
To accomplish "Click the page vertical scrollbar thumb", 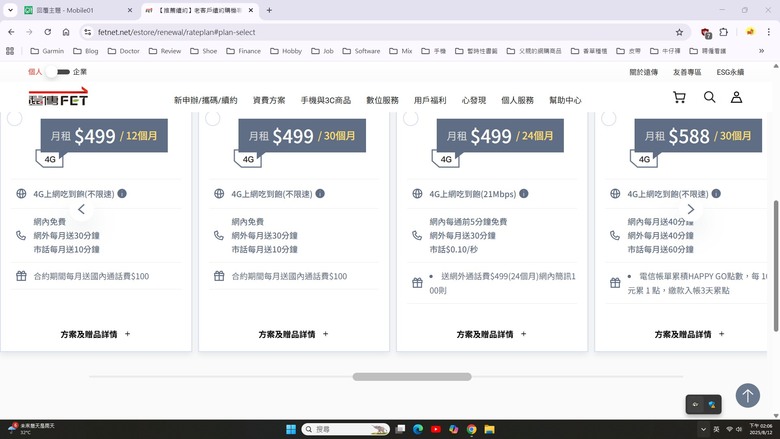I will point(776,265).
